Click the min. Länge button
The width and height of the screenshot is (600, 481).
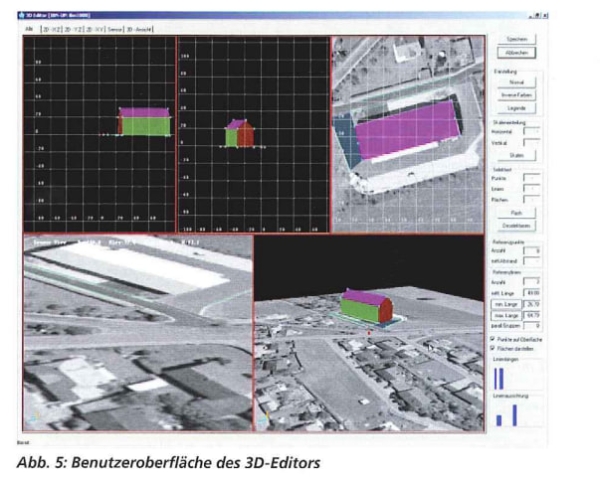click(x=505, y=302)
